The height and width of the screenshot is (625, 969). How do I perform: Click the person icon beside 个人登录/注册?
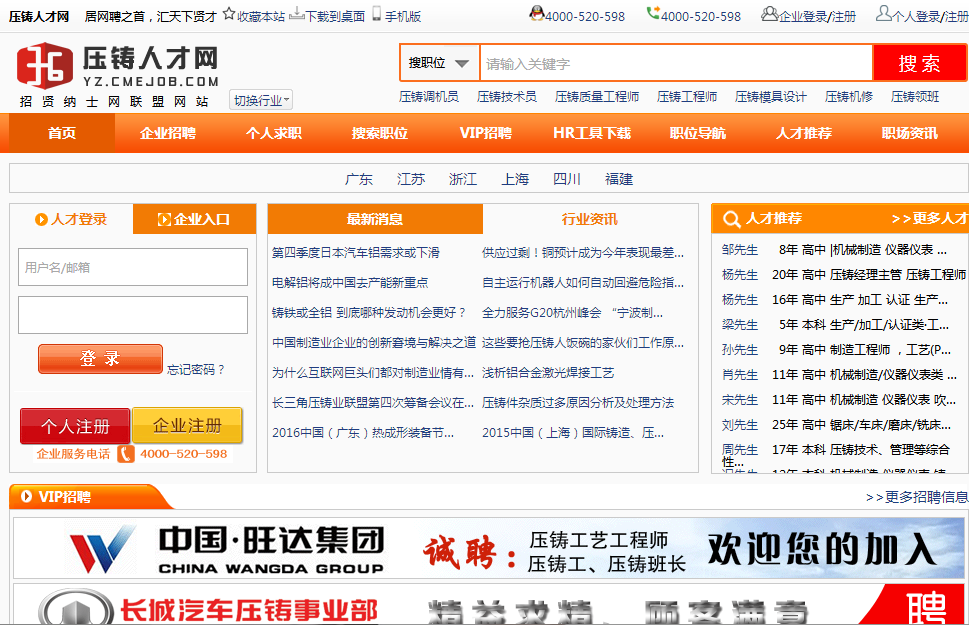(x=884, y=13)
